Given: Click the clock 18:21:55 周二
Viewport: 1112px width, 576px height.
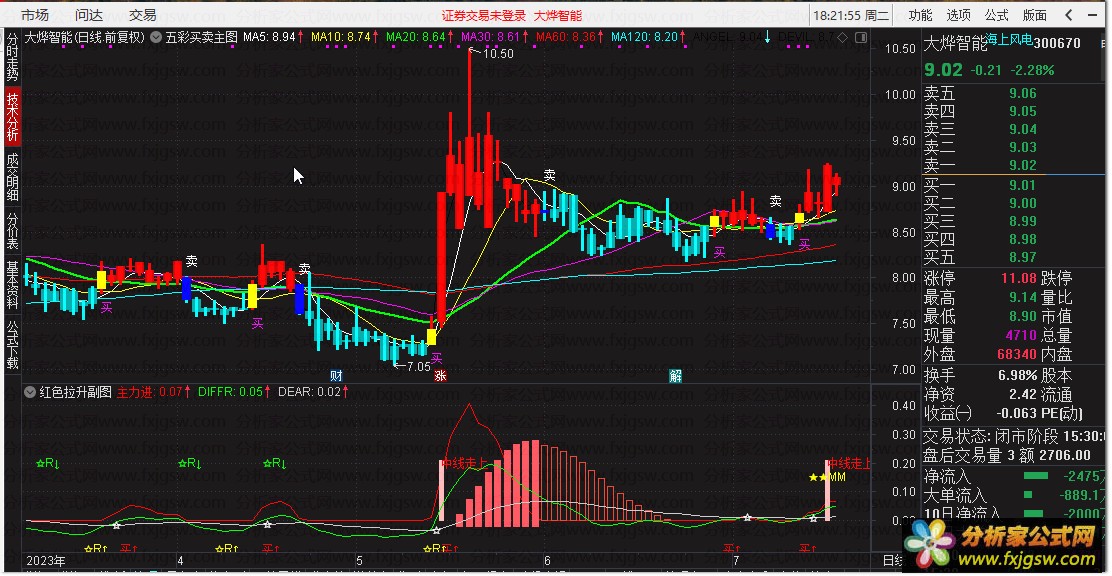Looking at the screenshot, I should [x=850, y=16].
